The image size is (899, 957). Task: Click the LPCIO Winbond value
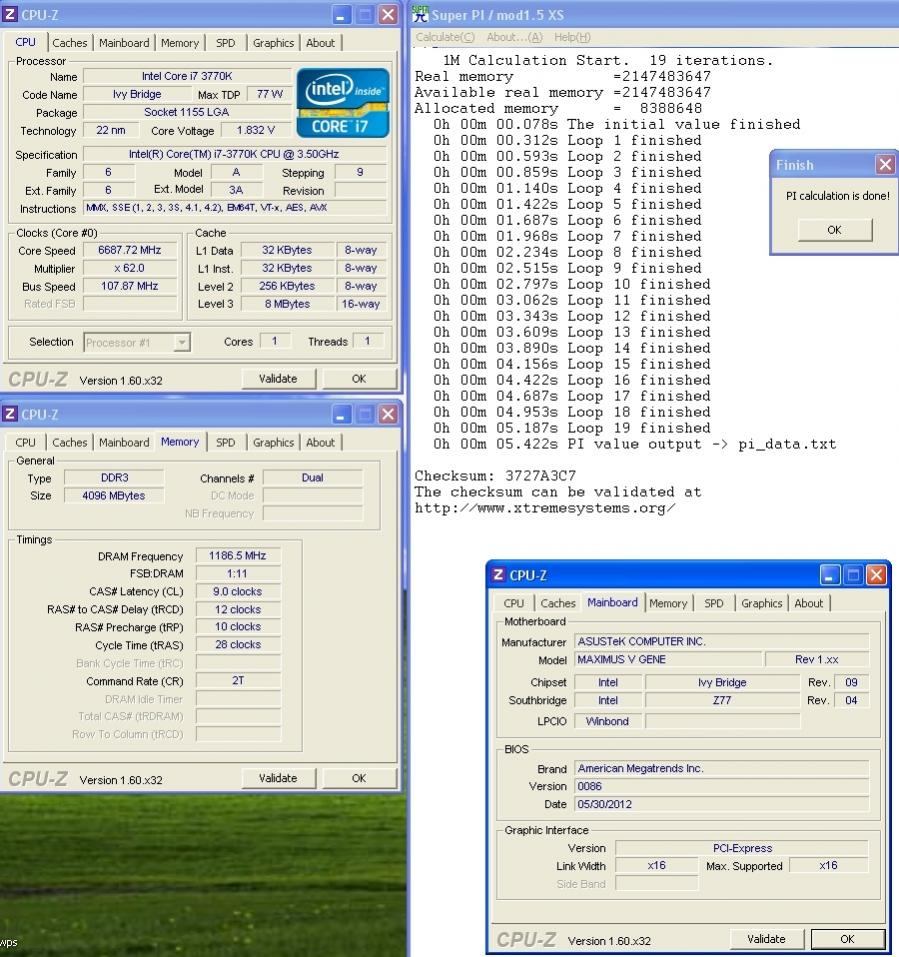(x=608, y=721)
